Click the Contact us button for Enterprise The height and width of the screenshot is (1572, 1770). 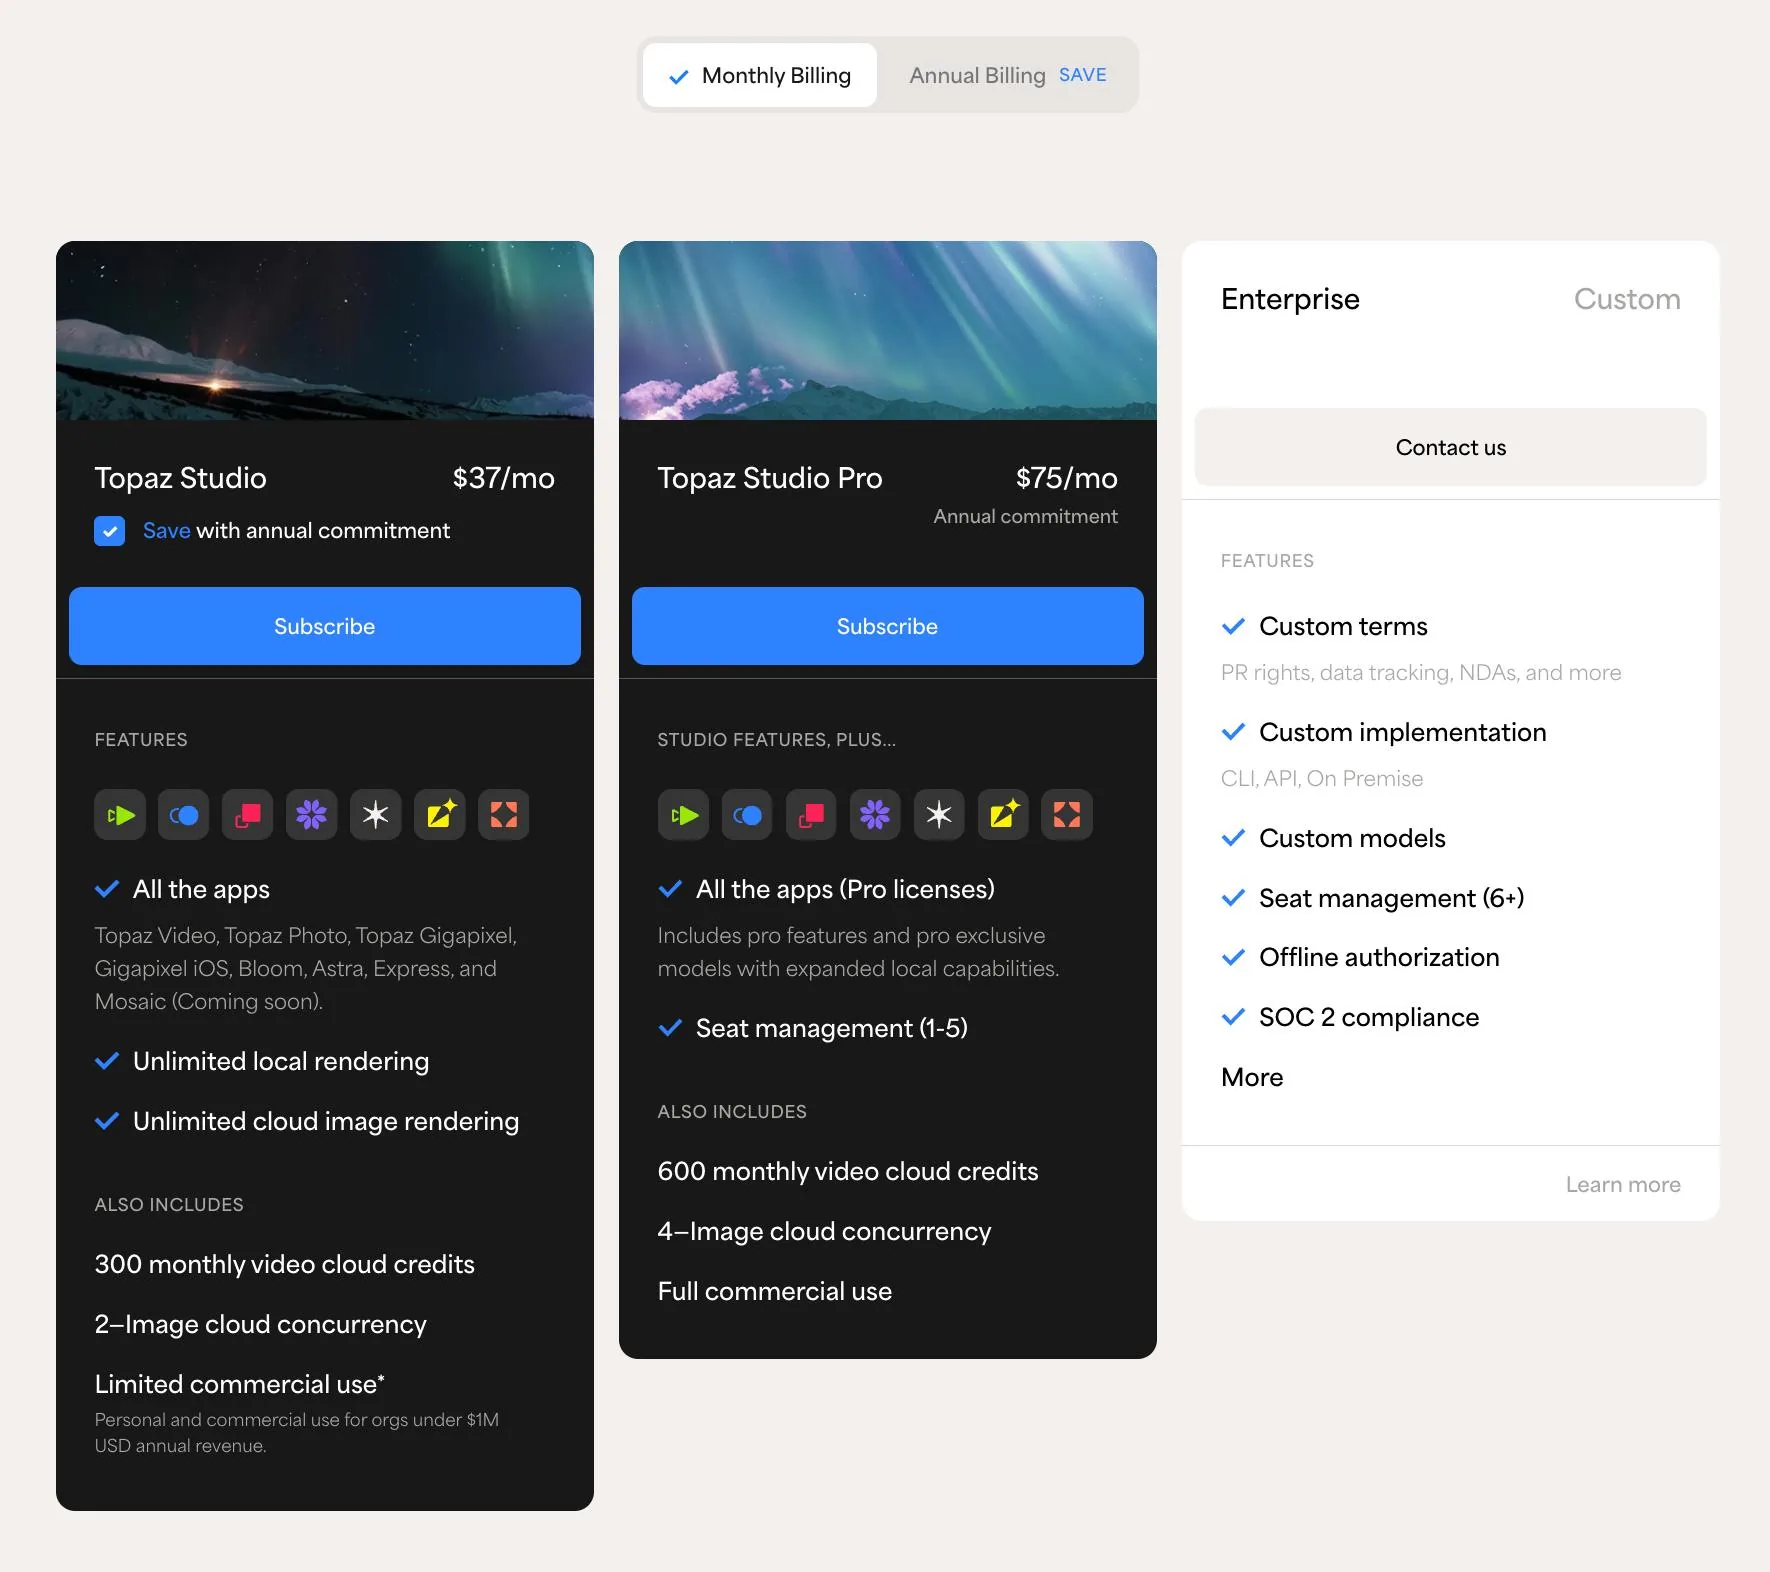pos(1451,447)
